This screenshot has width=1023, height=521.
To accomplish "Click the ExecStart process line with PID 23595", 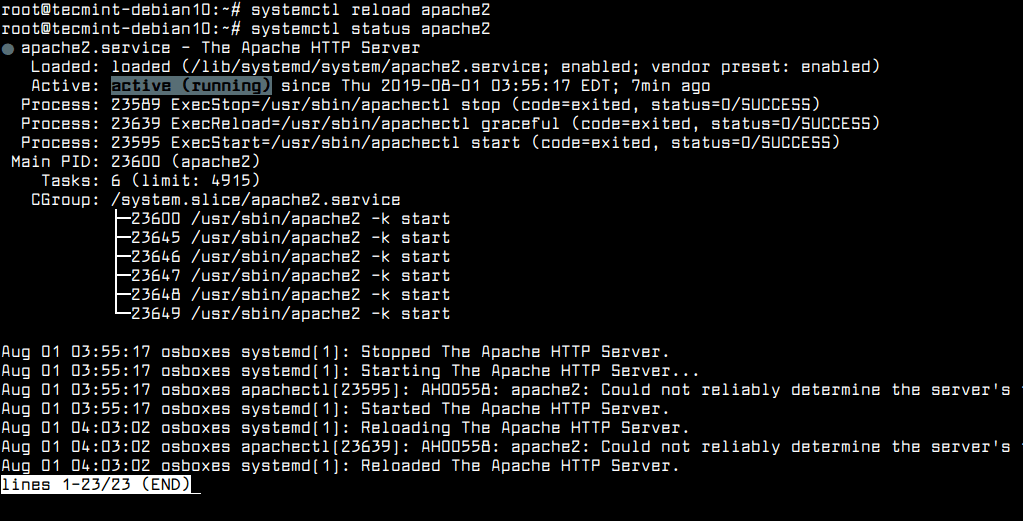I will pyautogui.click(x=430, y=143).
